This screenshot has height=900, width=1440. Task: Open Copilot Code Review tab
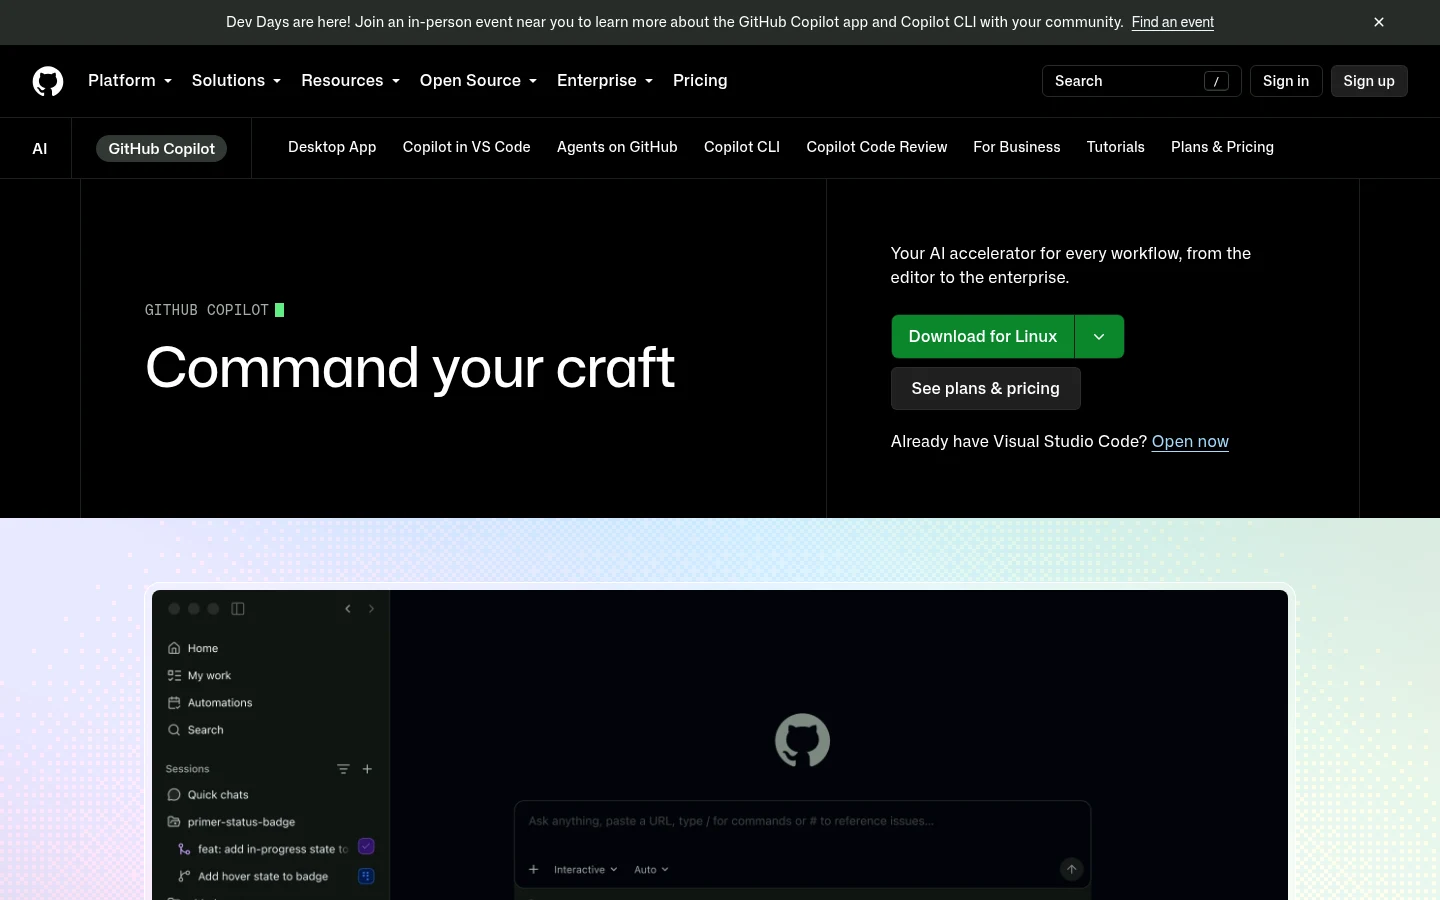point(877,147)
